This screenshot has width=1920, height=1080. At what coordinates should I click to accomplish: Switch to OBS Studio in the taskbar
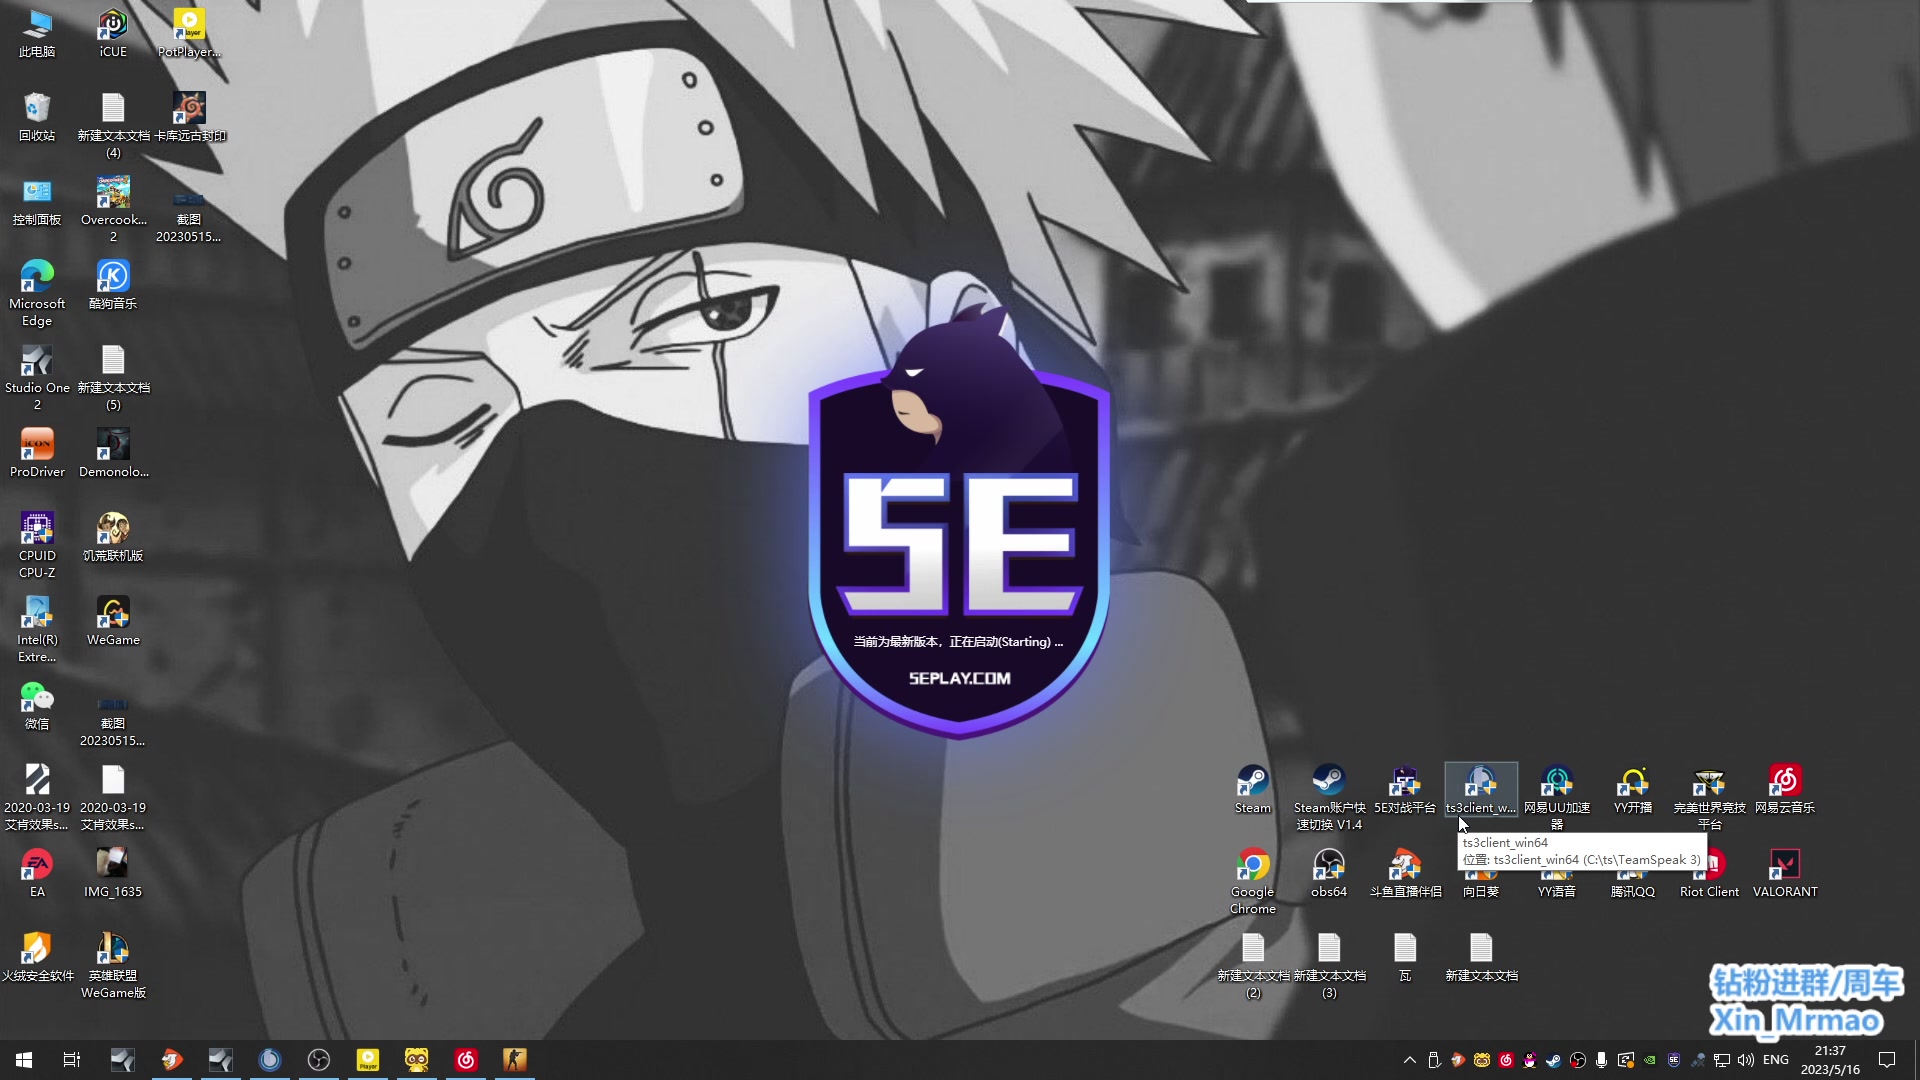pos(319,1060)
